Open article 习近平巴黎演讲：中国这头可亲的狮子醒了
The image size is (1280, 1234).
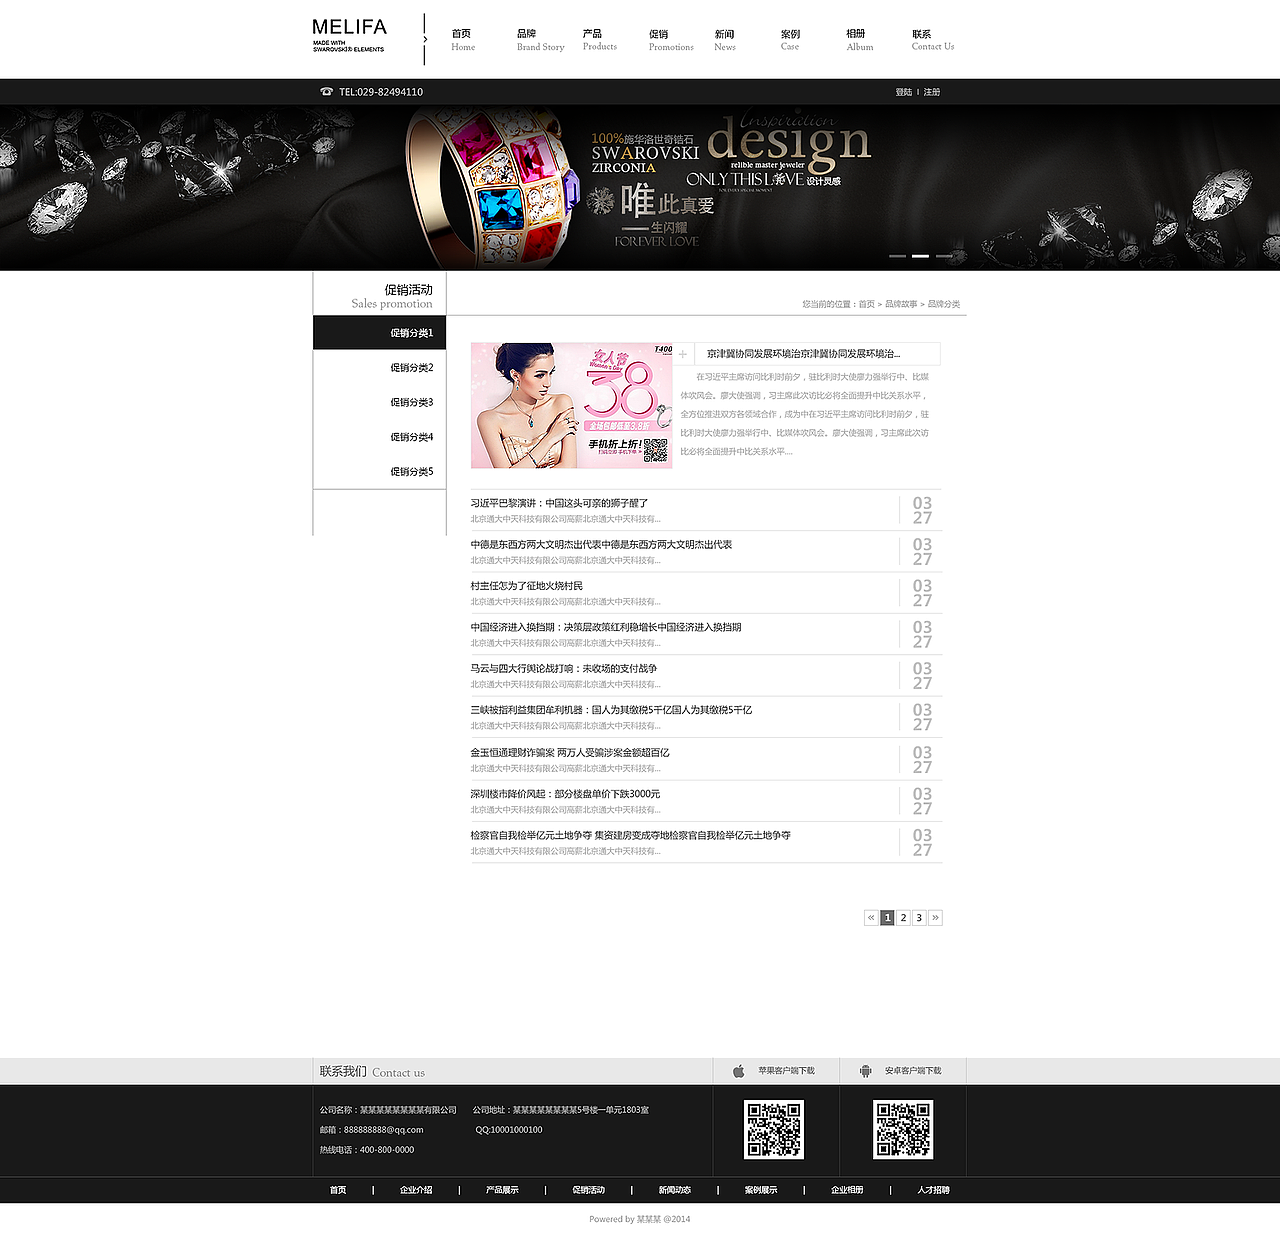coord(560,503)
